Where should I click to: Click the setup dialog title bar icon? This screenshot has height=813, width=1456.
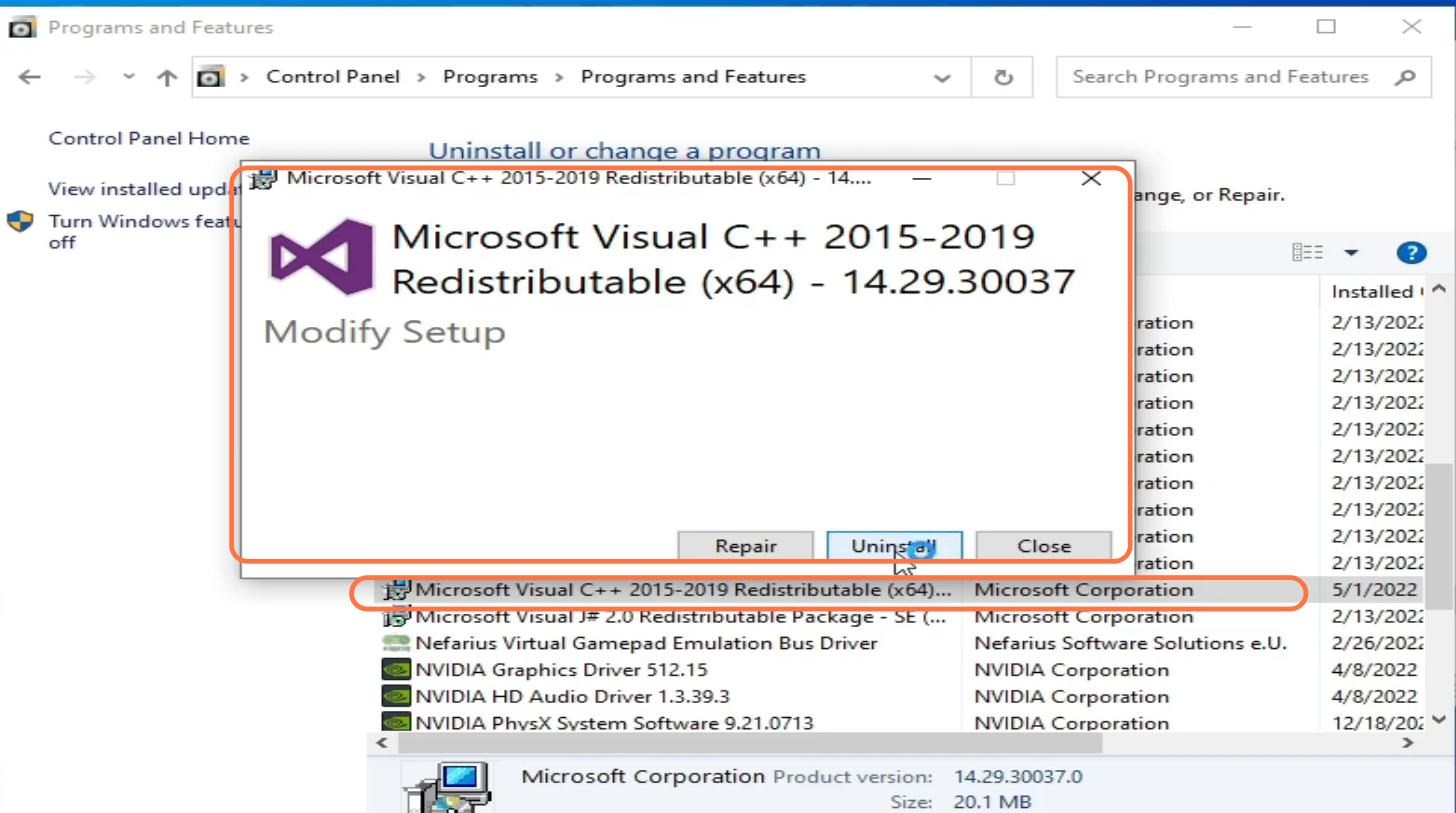264,179
